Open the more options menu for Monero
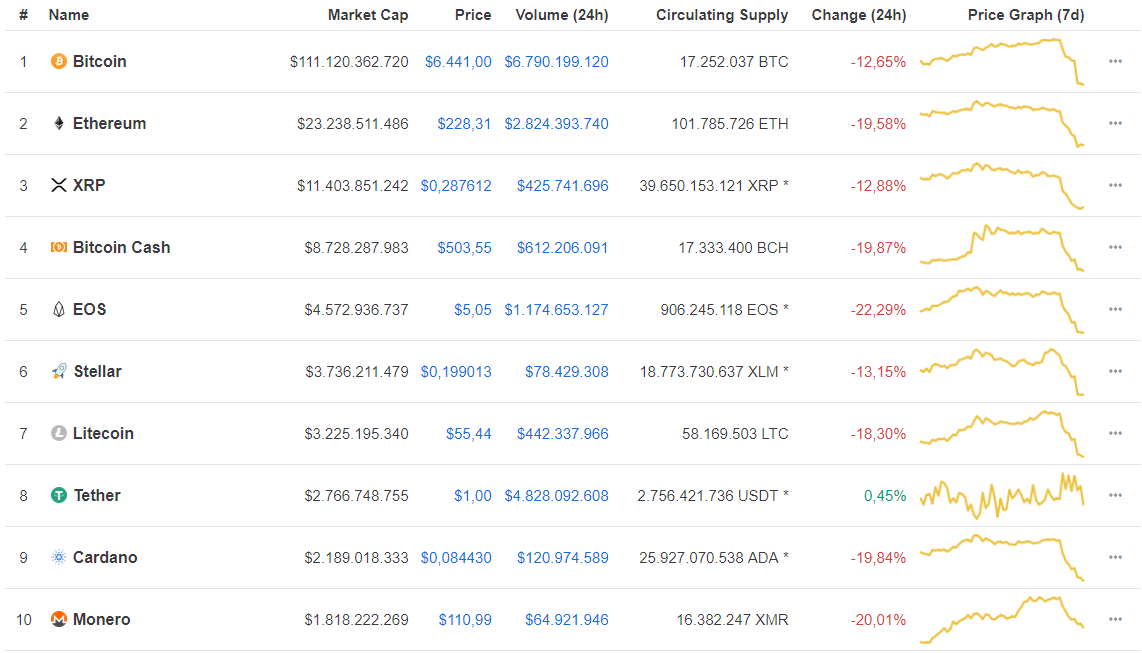The width and height of the screenshot is (1142, 653). [1115, 619]
